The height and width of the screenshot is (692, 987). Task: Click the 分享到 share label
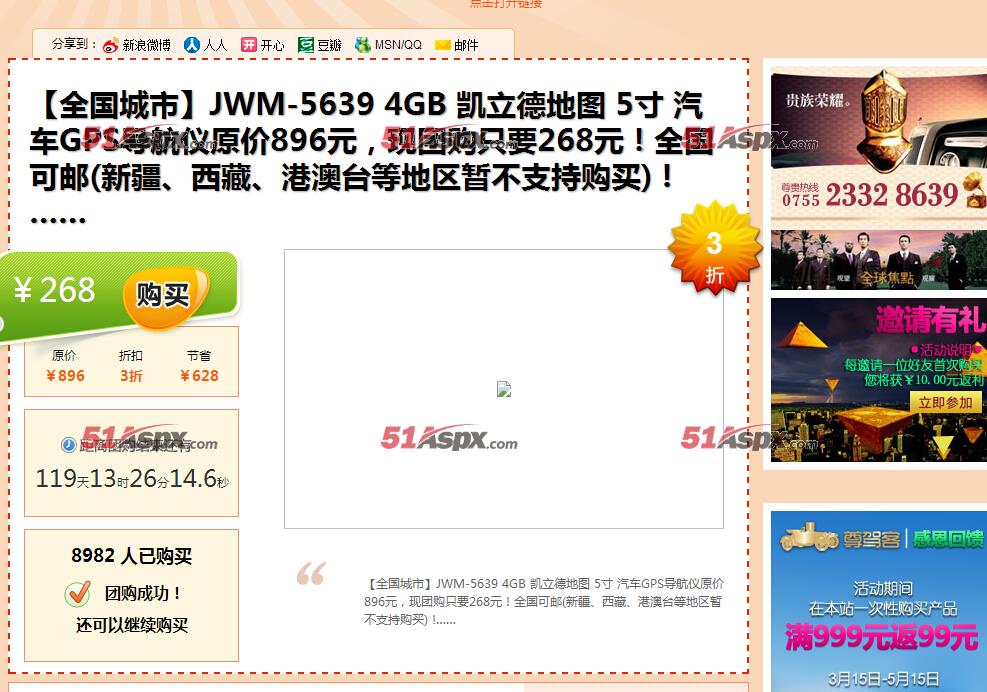pos(74,44)
